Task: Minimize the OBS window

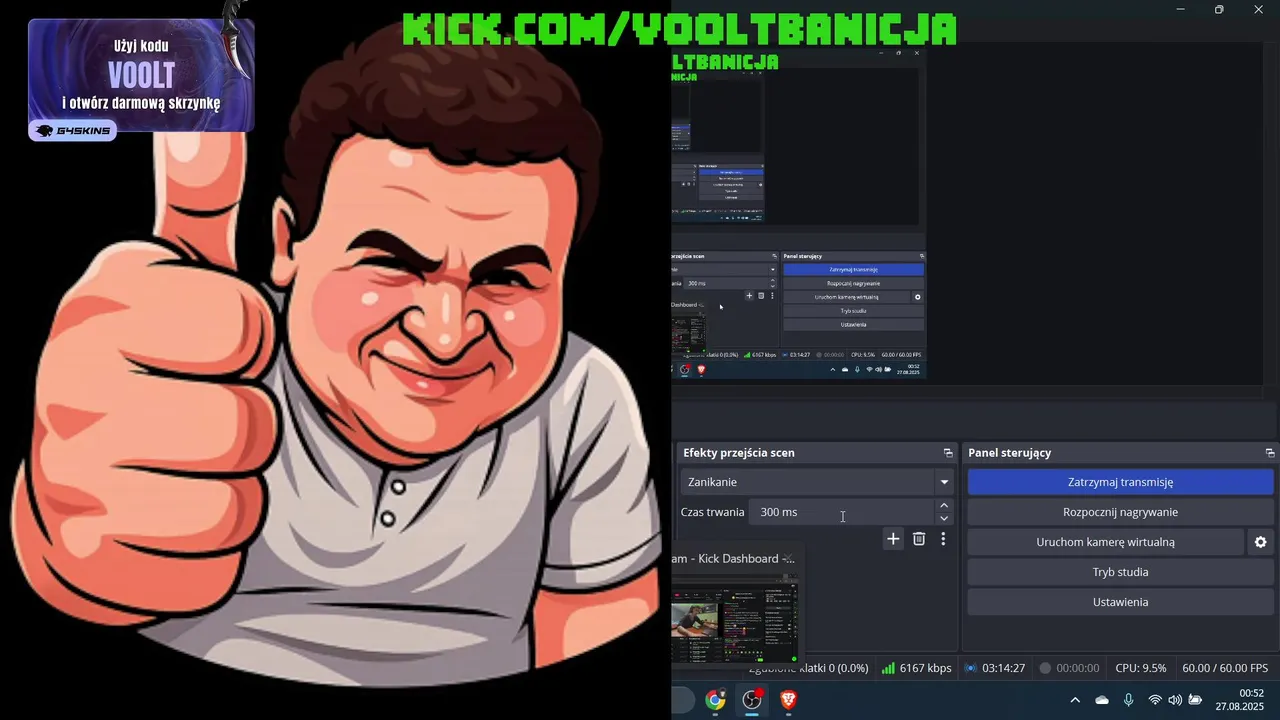Action: [x=1181, y=9]
